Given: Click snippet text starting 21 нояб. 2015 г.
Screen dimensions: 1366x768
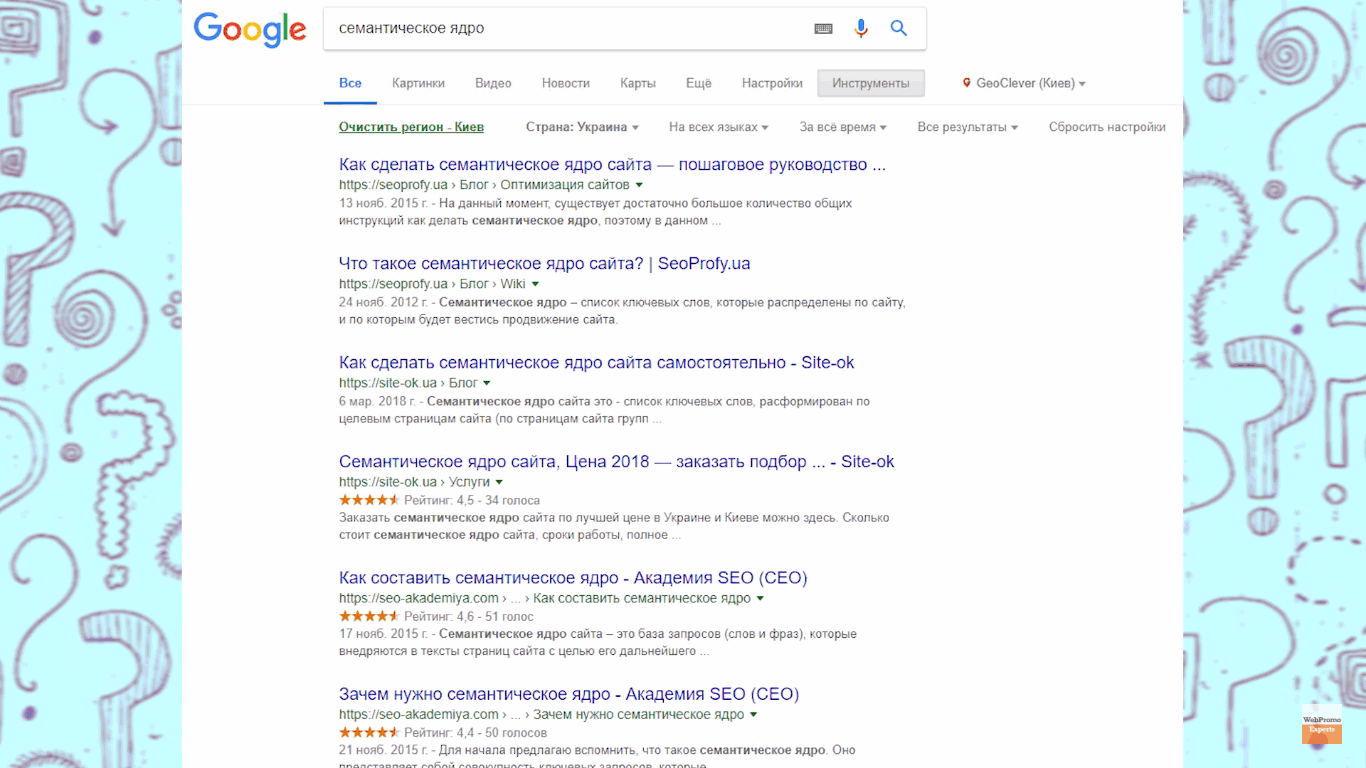Looking at the screenshot, I should coord(597,758).
